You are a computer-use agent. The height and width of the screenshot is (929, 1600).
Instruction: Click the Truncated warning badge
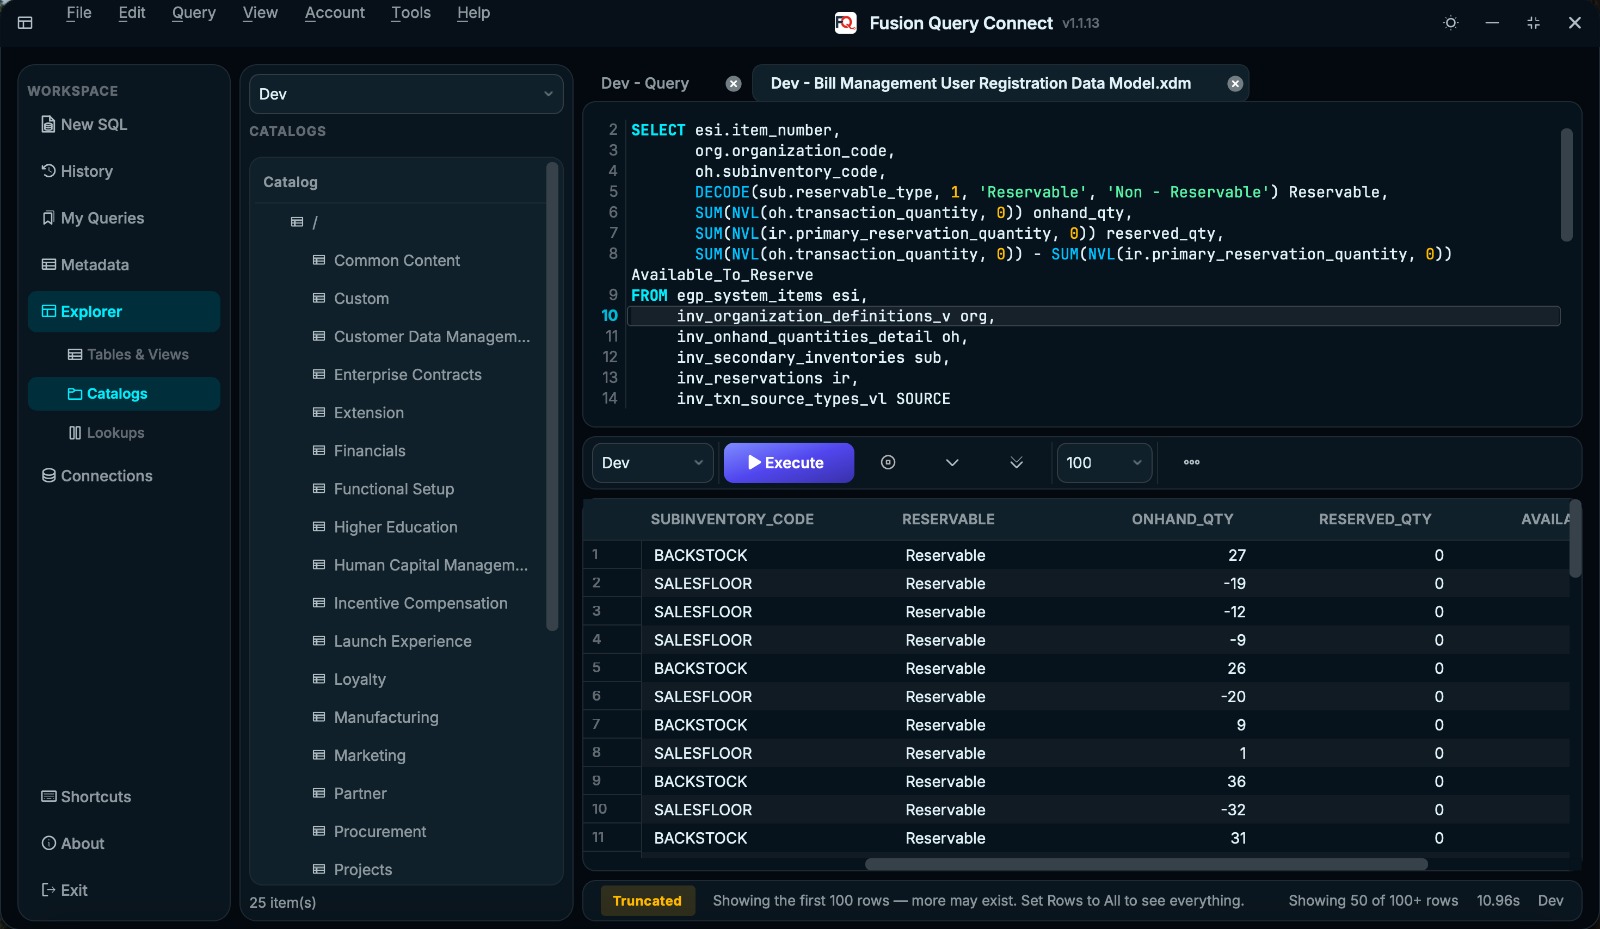pyautogui.click(x=647, y=901)
